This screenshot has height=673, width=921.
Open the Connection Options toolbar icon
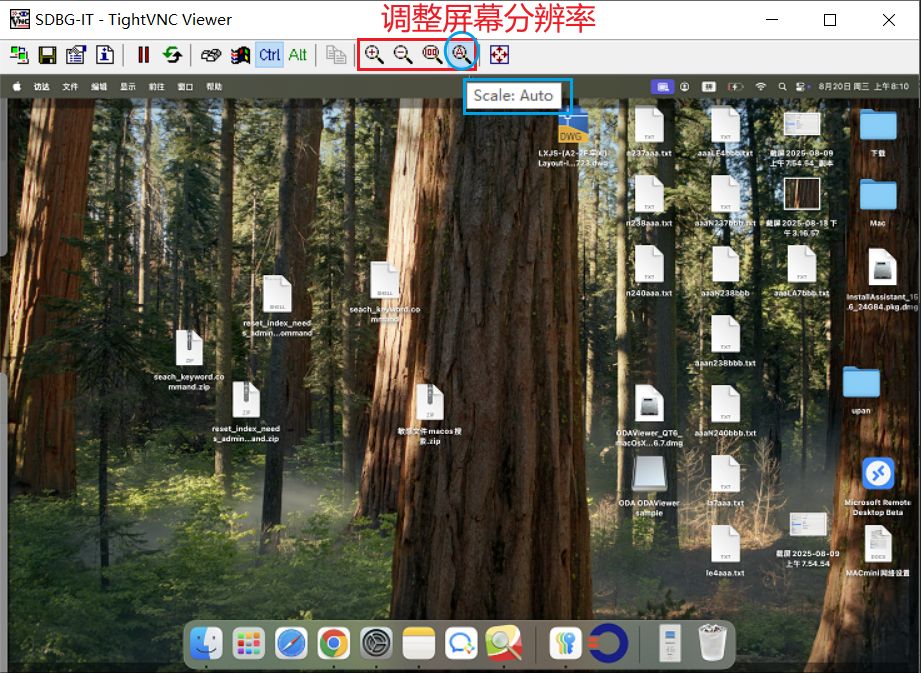coord(76,55)
